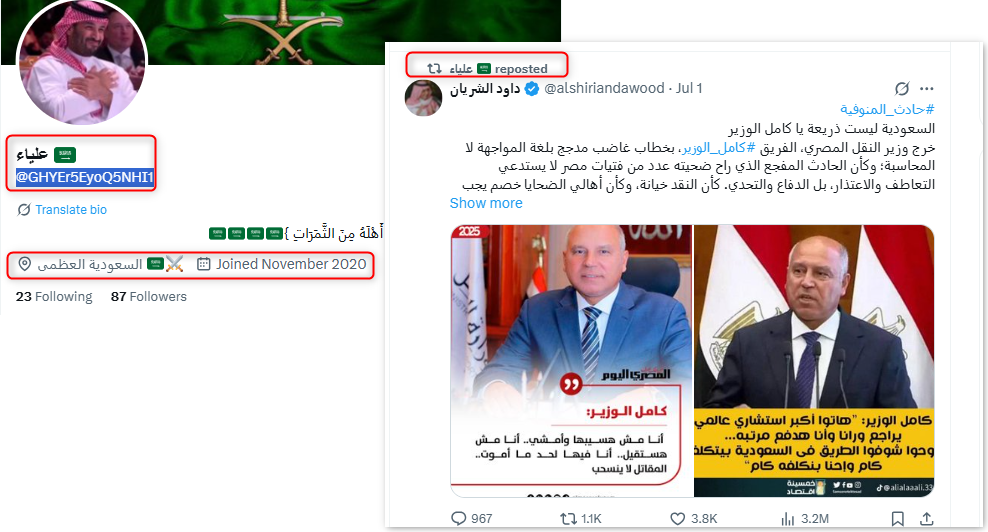
Task: Click the @GHYEr5EyoQ5NHI1 username
Action: tap(84, 177)
